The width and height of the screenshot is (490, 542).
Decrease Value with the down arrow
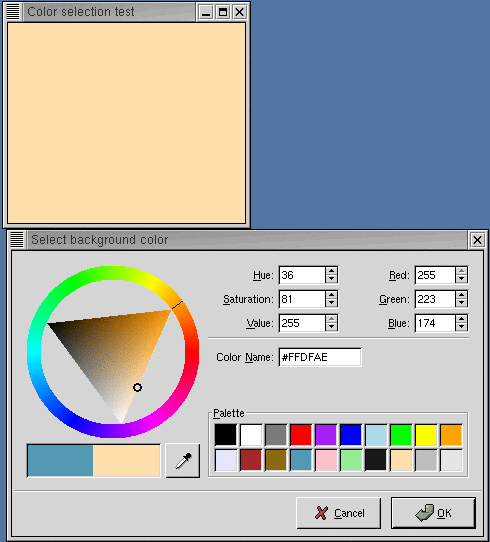(331, 327)
